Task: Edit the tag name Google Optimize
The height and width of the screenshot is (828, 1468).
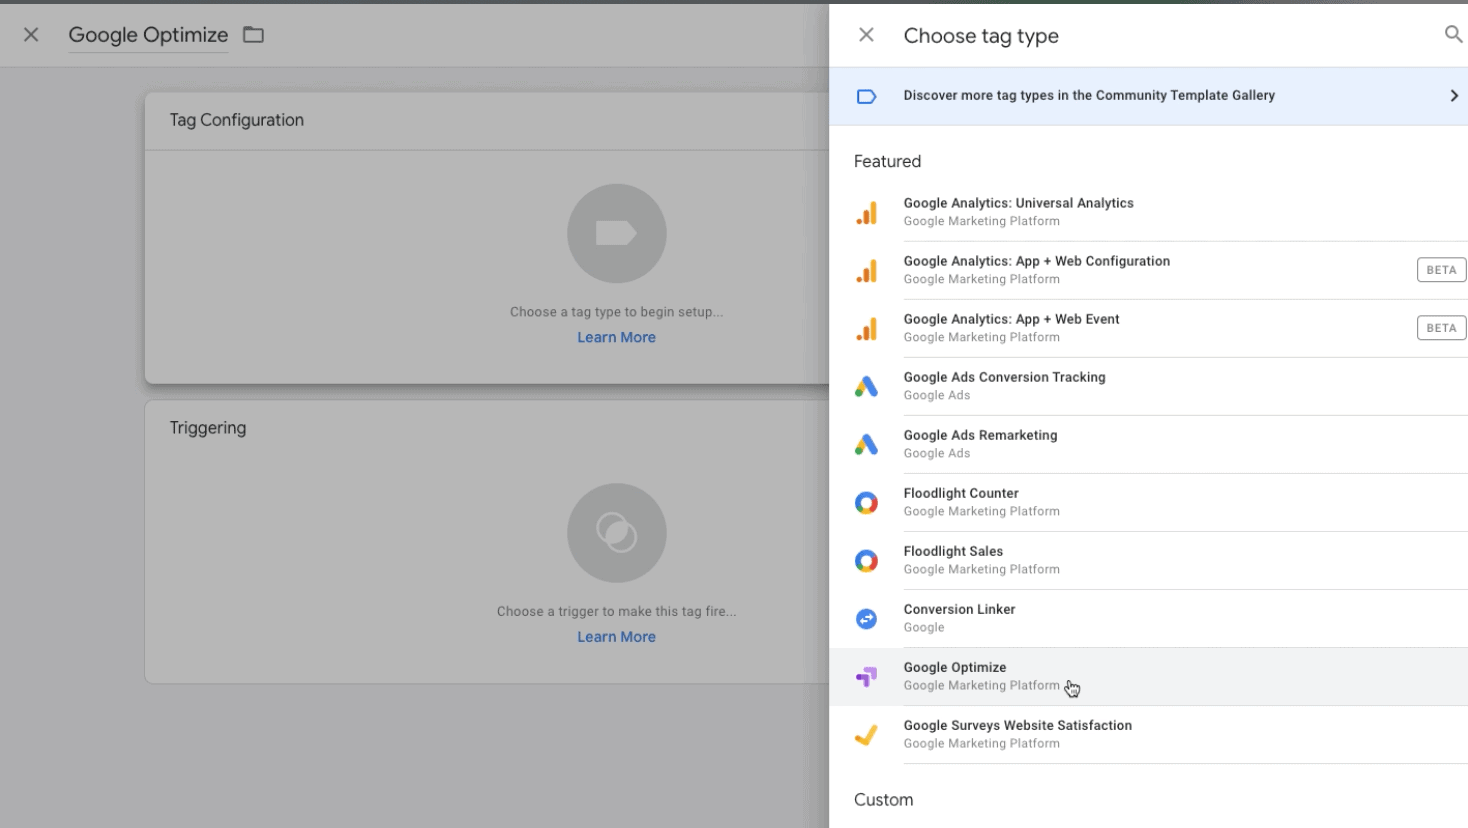Action: click(x=148, y=35)
